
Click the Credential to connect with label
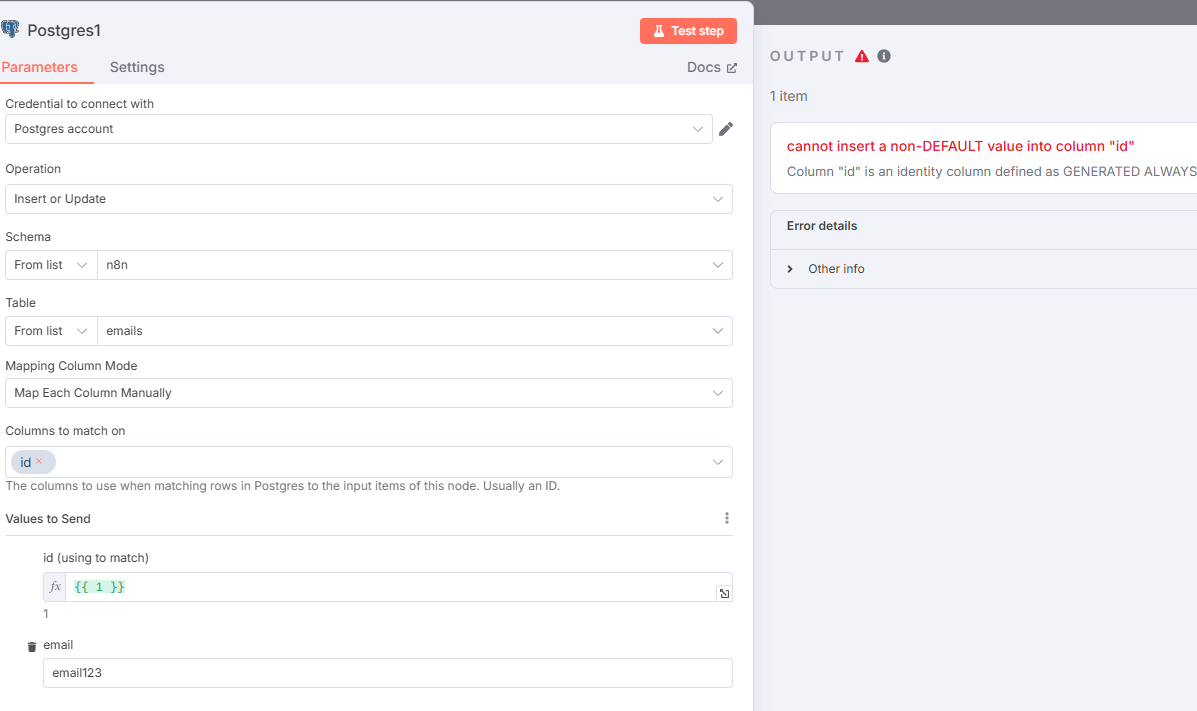tap(79, 104)
